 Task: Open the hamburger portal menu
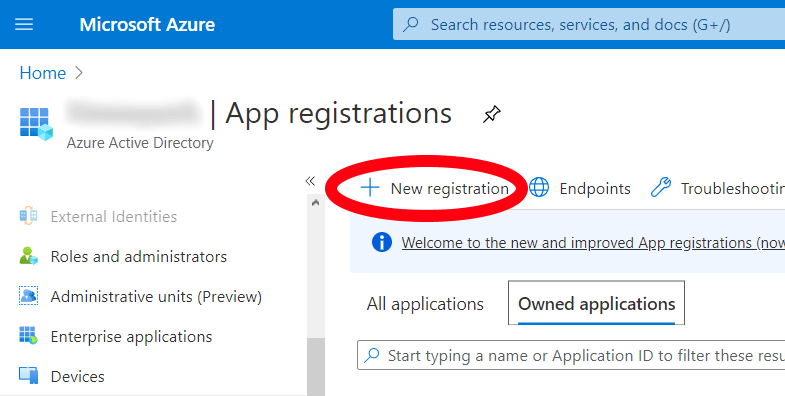click(x=24, y=24)
